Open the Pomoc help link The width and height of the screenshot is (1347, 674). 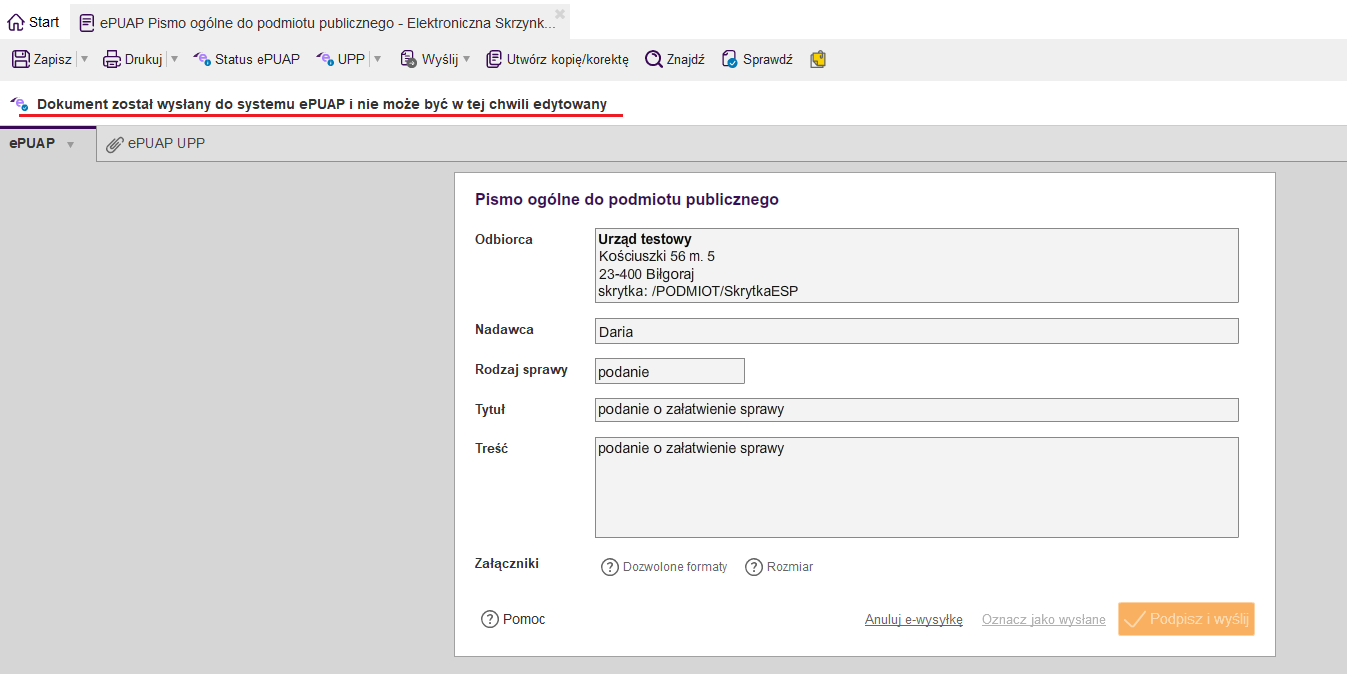(513, 619)
